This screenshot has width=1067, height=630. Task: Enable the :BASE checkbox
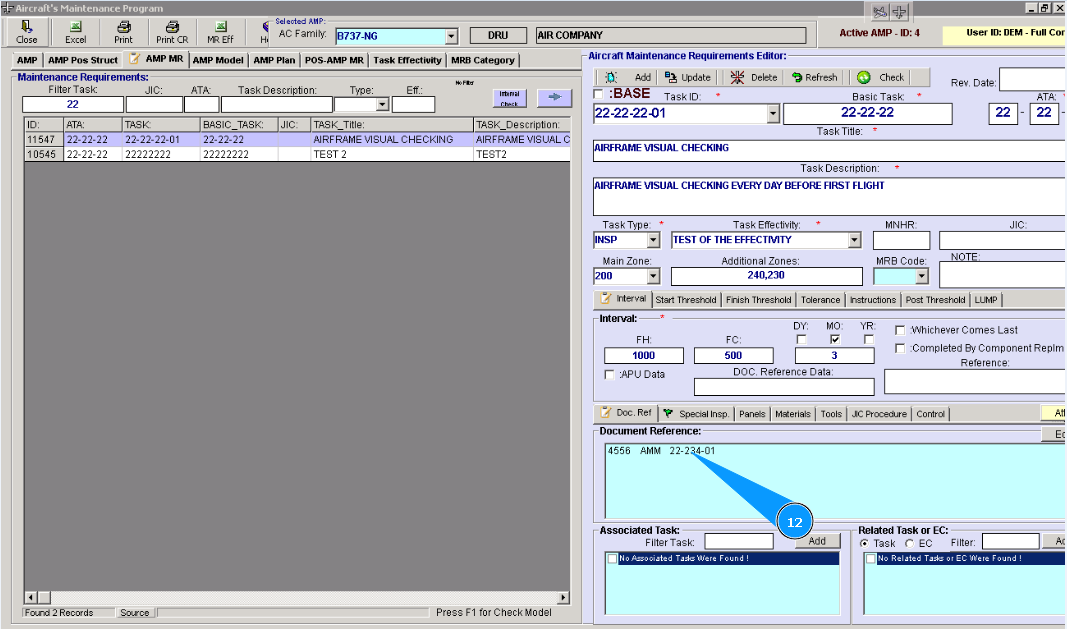click(599, 94)
